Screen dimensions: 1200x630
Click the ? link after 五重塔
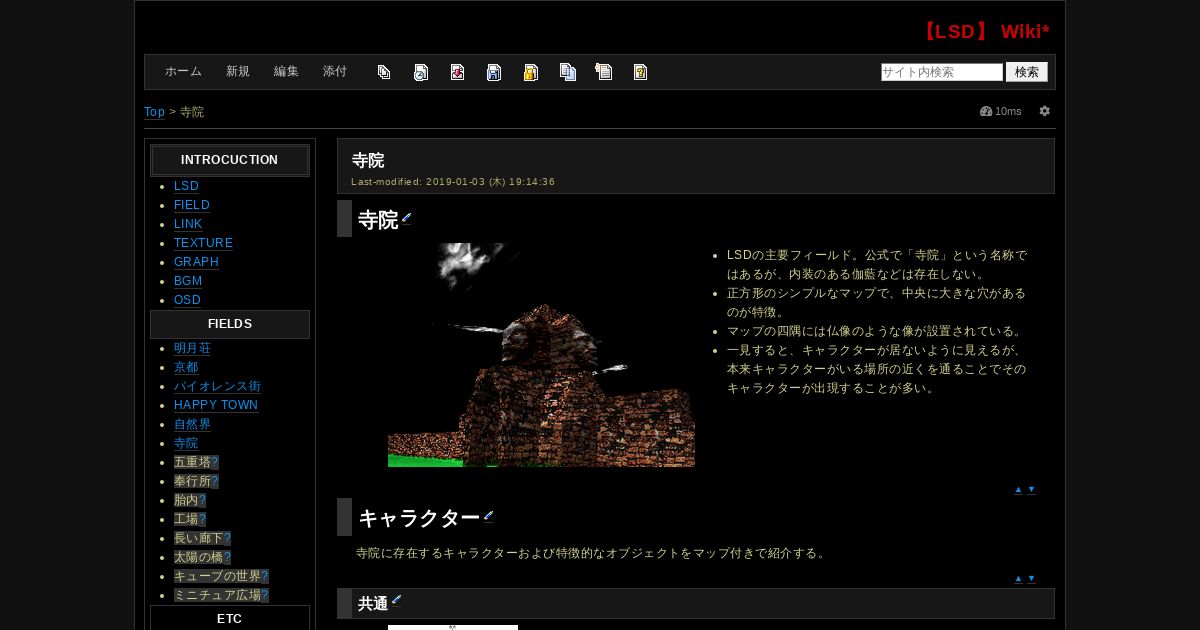pyautogui.click(x=215, y=462)
